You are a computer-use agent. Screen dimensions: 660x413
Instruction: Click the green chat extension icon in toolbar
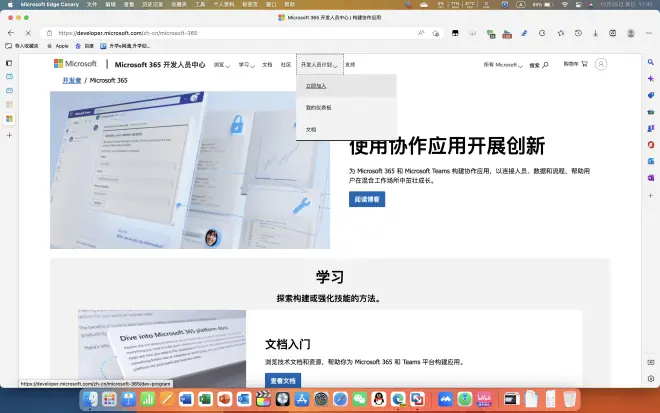click(491, 34)
